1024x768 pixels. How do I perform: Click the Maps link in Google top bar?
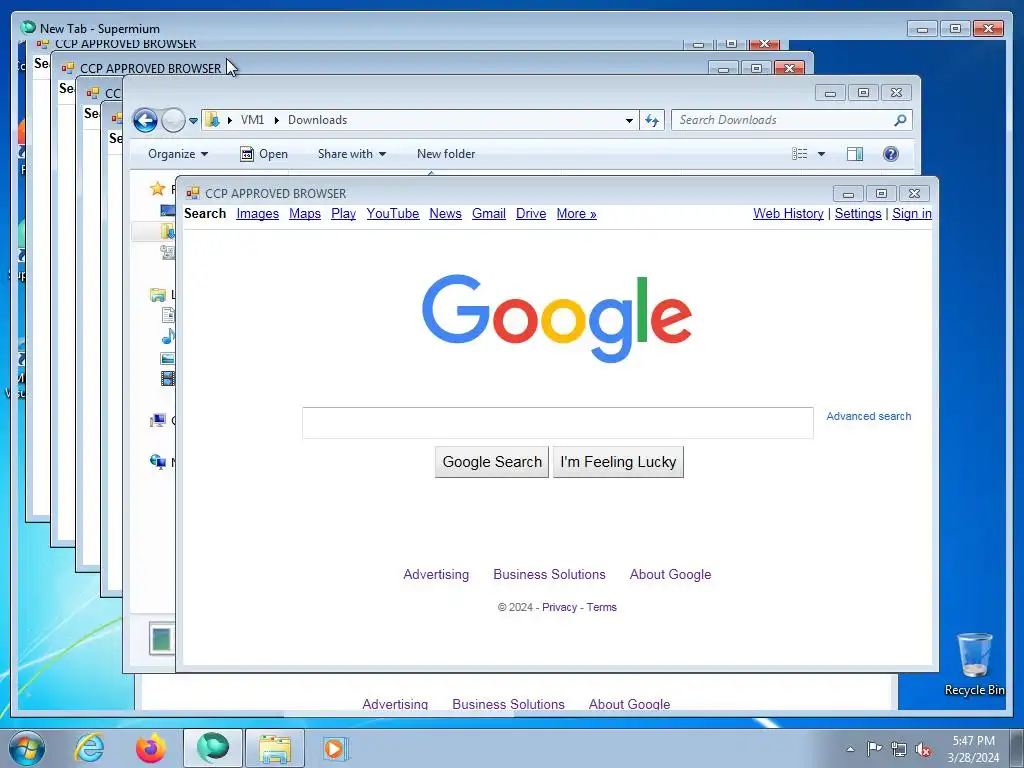click(x=305, y=214)
